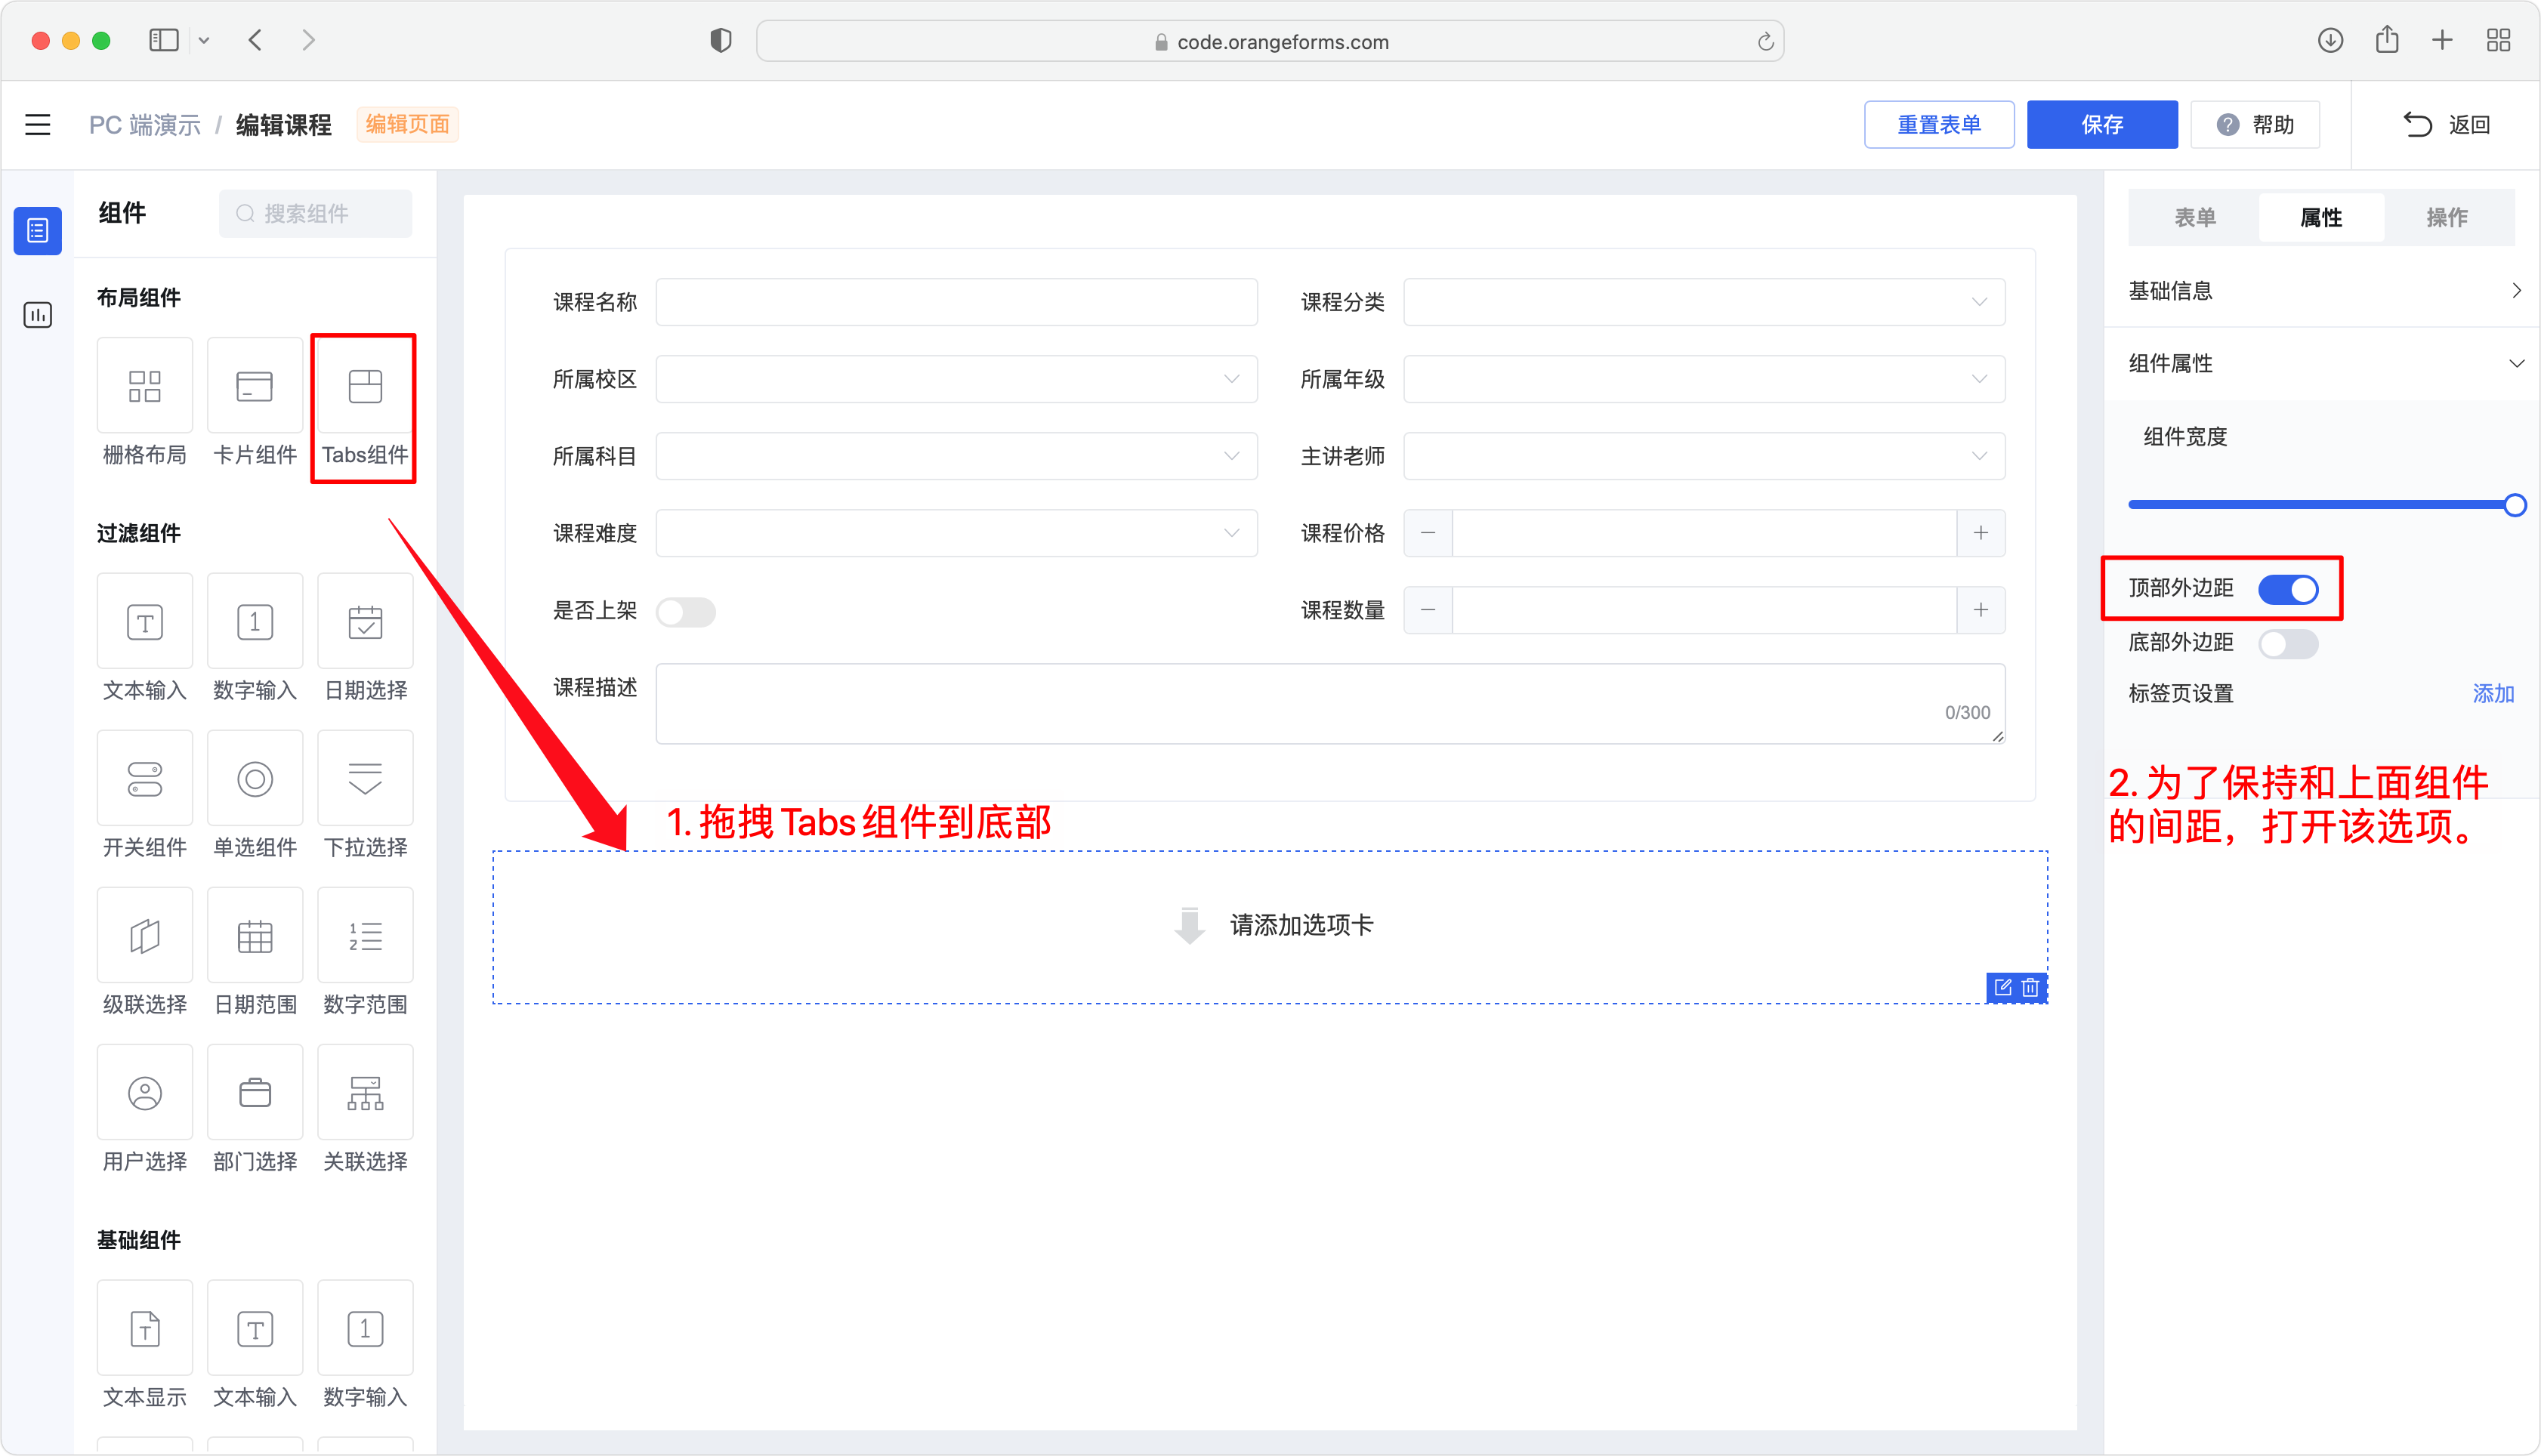Screen dimensions: 2541x1456
Task: Open the 课程难度 dropdown
Action: click(x=956, y=533)
